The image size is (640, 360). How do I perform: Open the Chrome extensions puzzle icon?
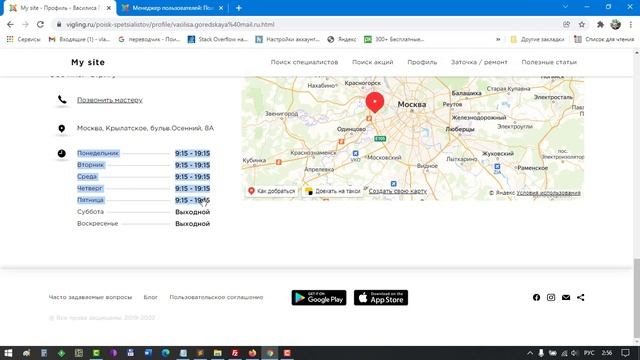[x=600, y=24]
